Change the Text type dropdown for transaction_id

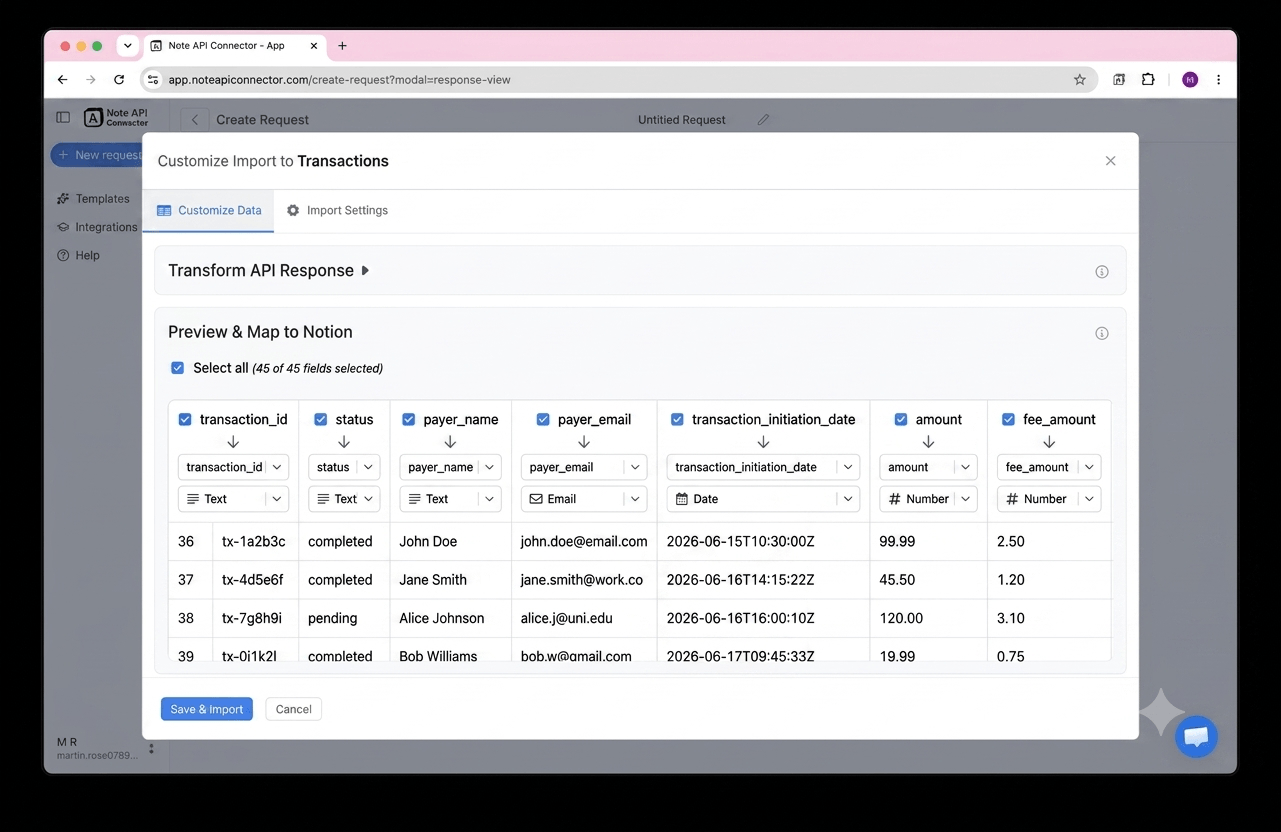(233, 499)
